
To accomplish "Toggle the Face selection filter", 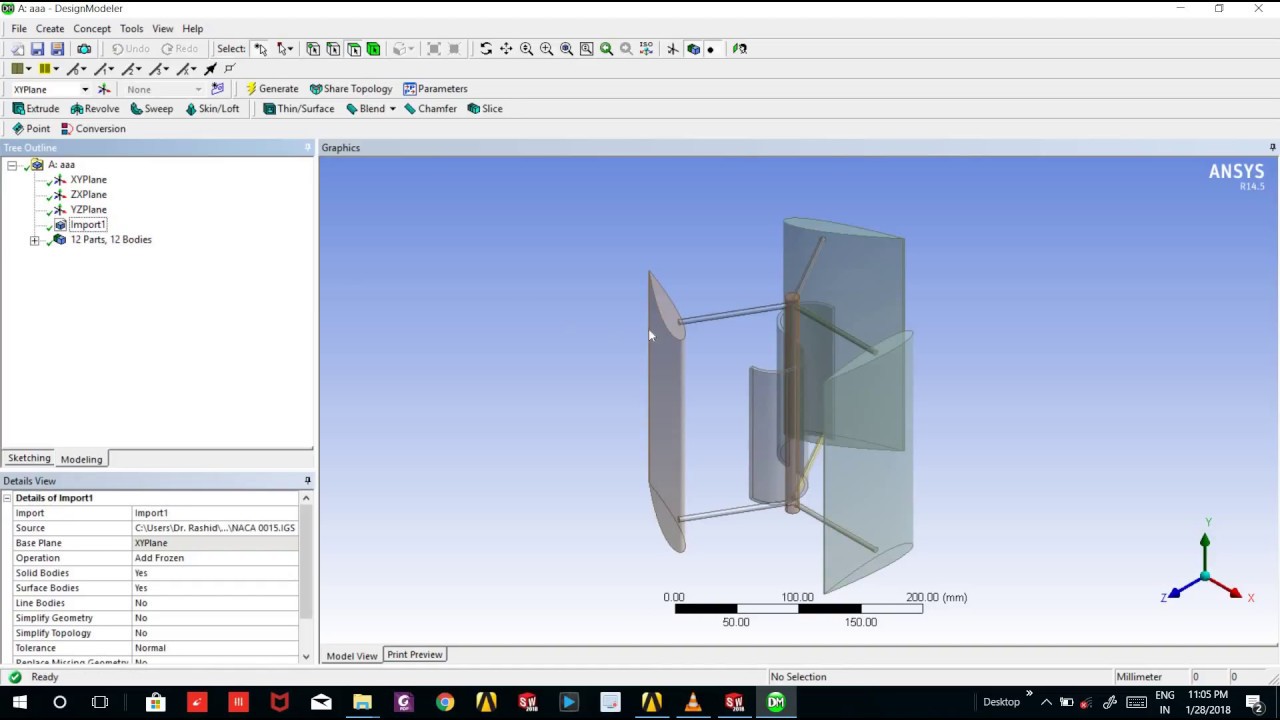I will (x=353, y=48).
